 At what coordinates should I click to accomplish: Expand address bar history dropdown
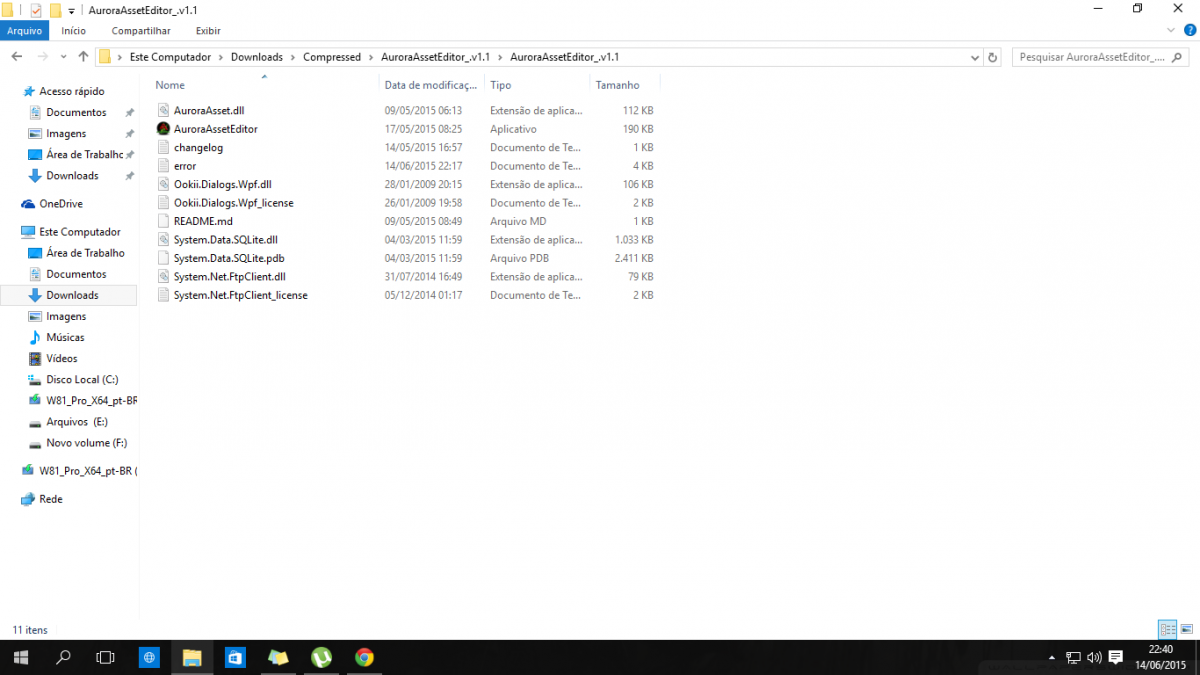coord(975,57)
